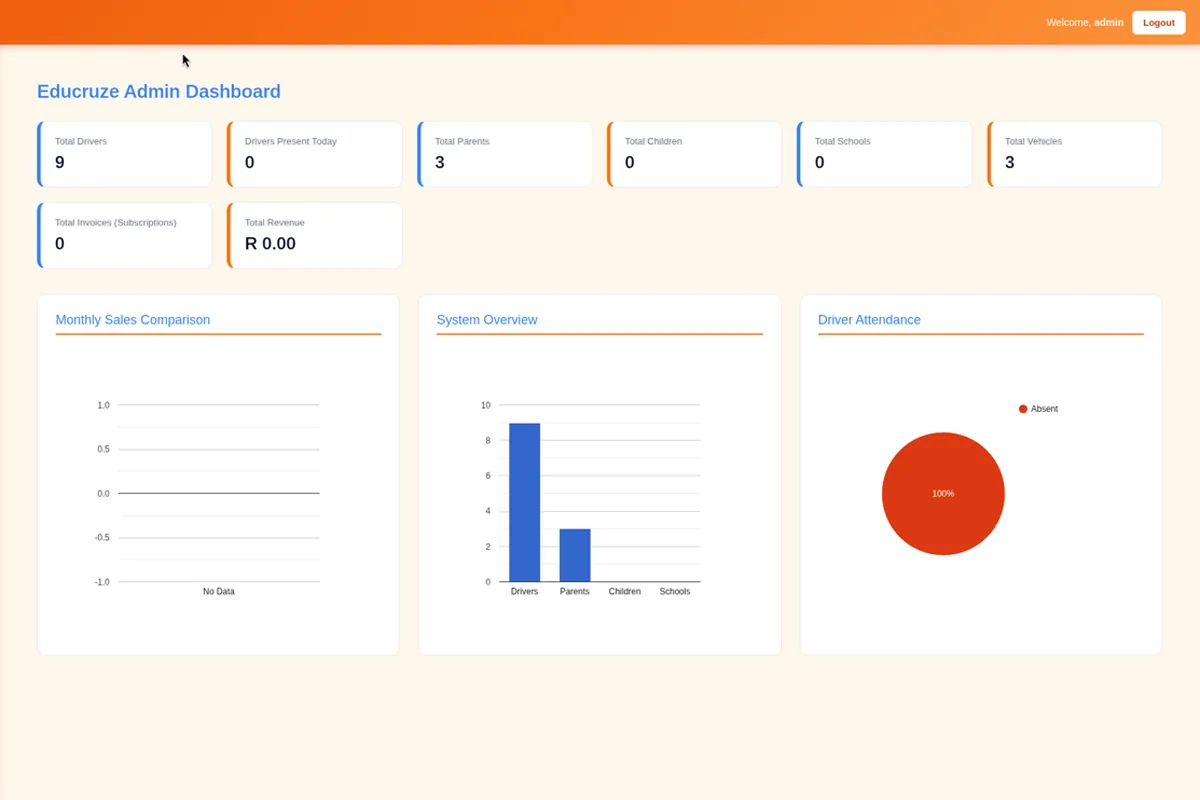Click the Absent legend label
The width and height of the screenshot is (1200, 800).
pyautogui.click(x=1044, y=409)
